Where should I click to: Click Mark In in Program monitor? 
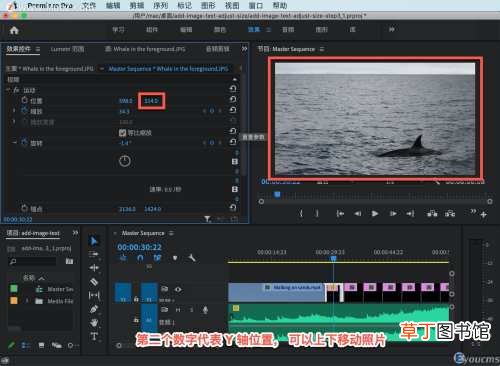[x=301, y=213]
